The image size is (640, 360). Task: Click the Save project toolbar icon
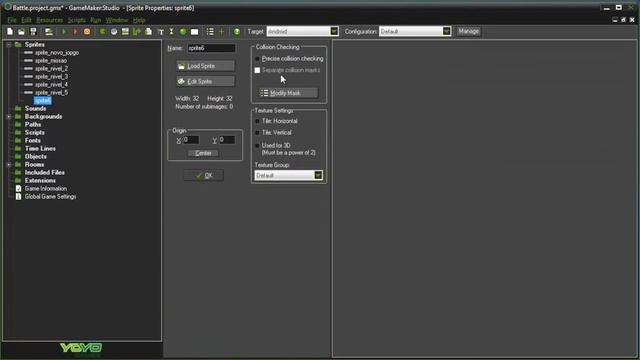(x=33, y=31)
